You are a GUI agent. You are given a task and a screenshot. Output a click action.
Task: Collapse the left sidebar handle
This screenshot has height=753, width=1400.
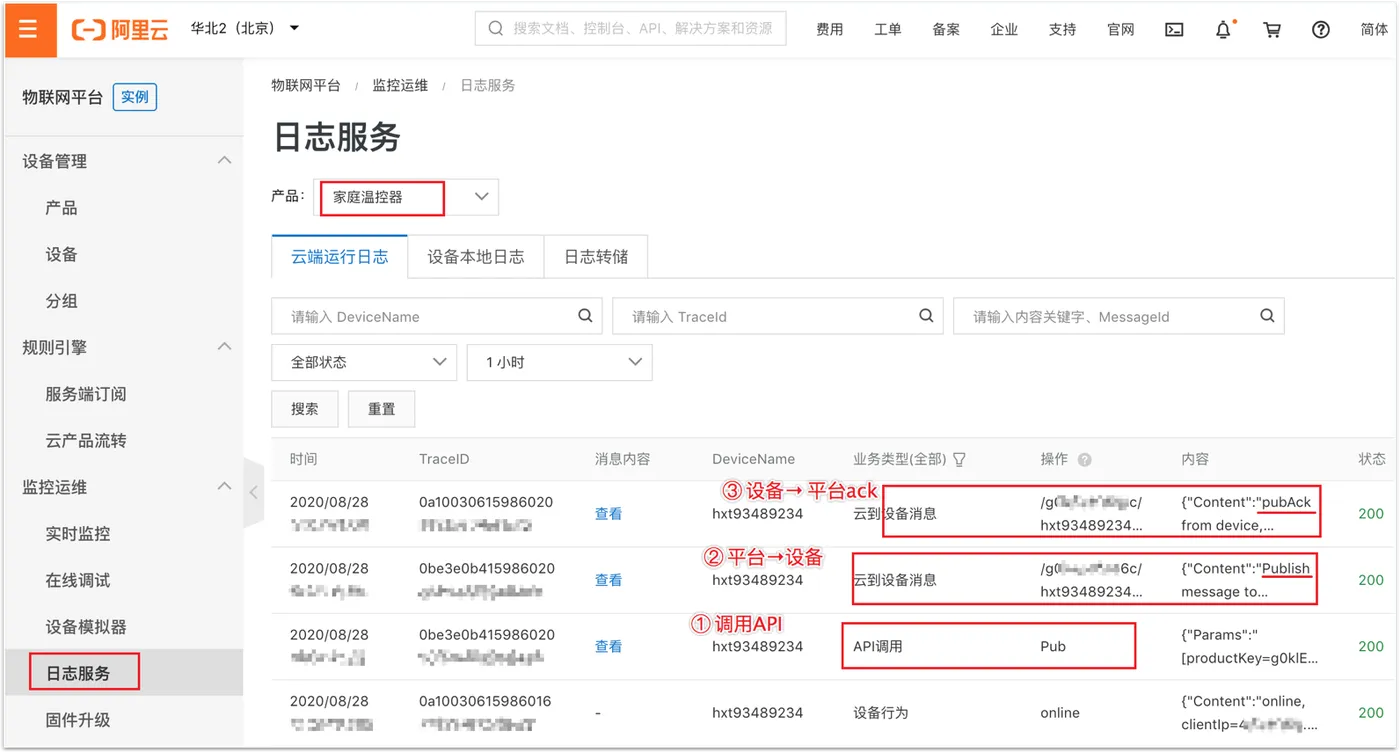tap(253, 493)
